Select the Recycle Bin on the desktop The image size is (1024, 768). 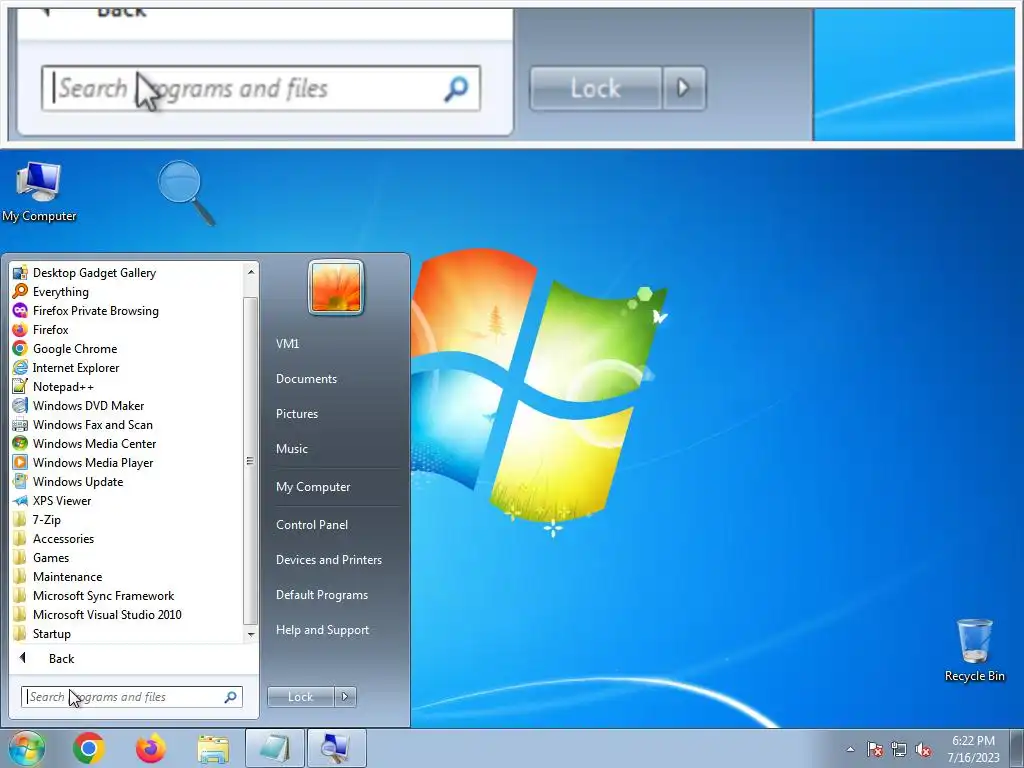974,650
